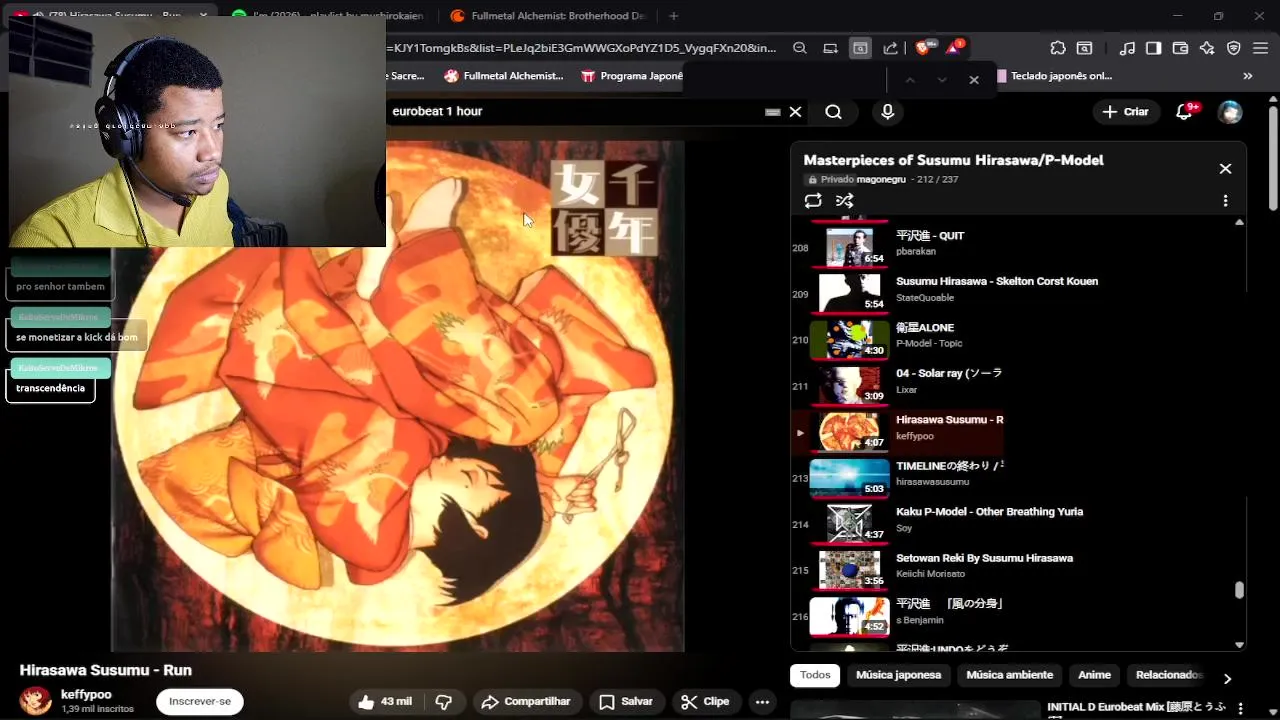Go to next find result arrow
Image resolution: width=1280 pixels, height=720 pixels.
point(942,80)
